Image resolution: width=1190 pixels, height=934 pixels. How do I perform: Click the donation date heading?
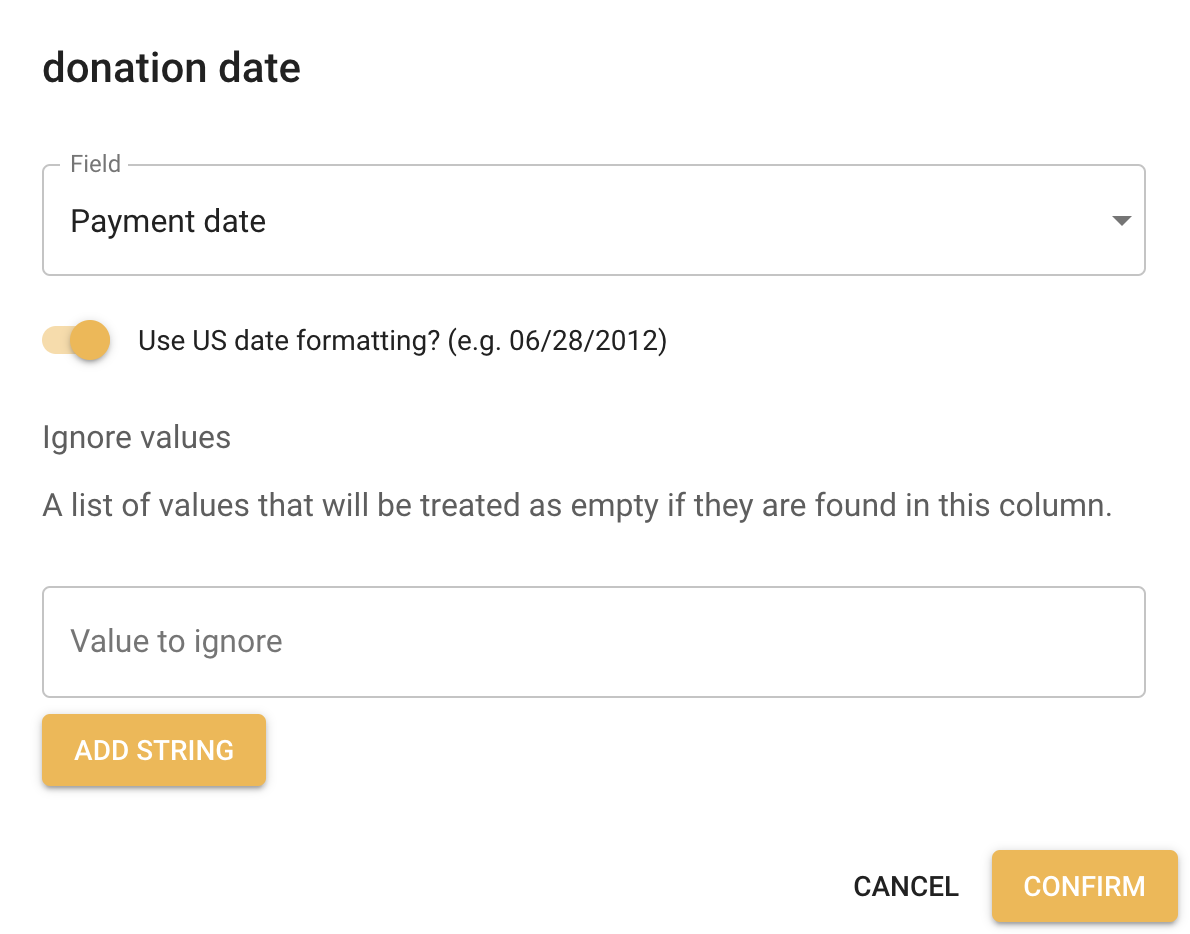[170, 67]
